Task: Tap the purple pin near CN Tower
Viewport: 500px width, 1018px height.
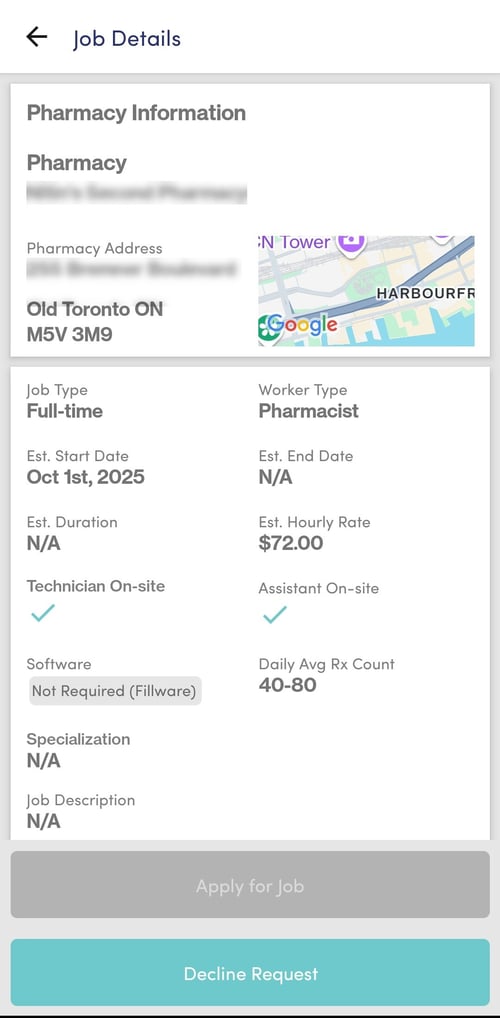Action: click(x=351, y=244)
